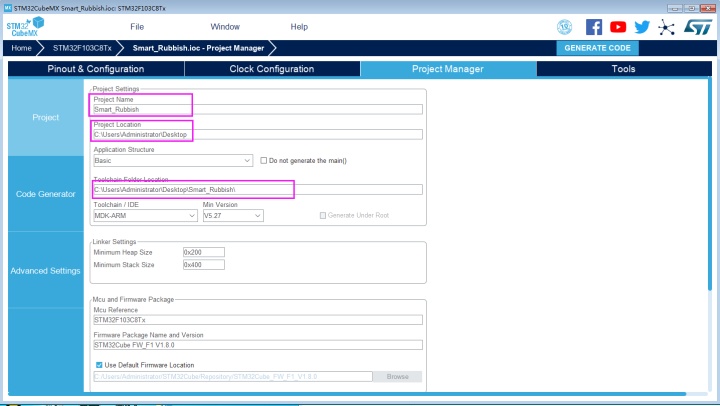Open the Help menu
The height and width of the screenshot is (406, 720).
[x=299, y=27]
